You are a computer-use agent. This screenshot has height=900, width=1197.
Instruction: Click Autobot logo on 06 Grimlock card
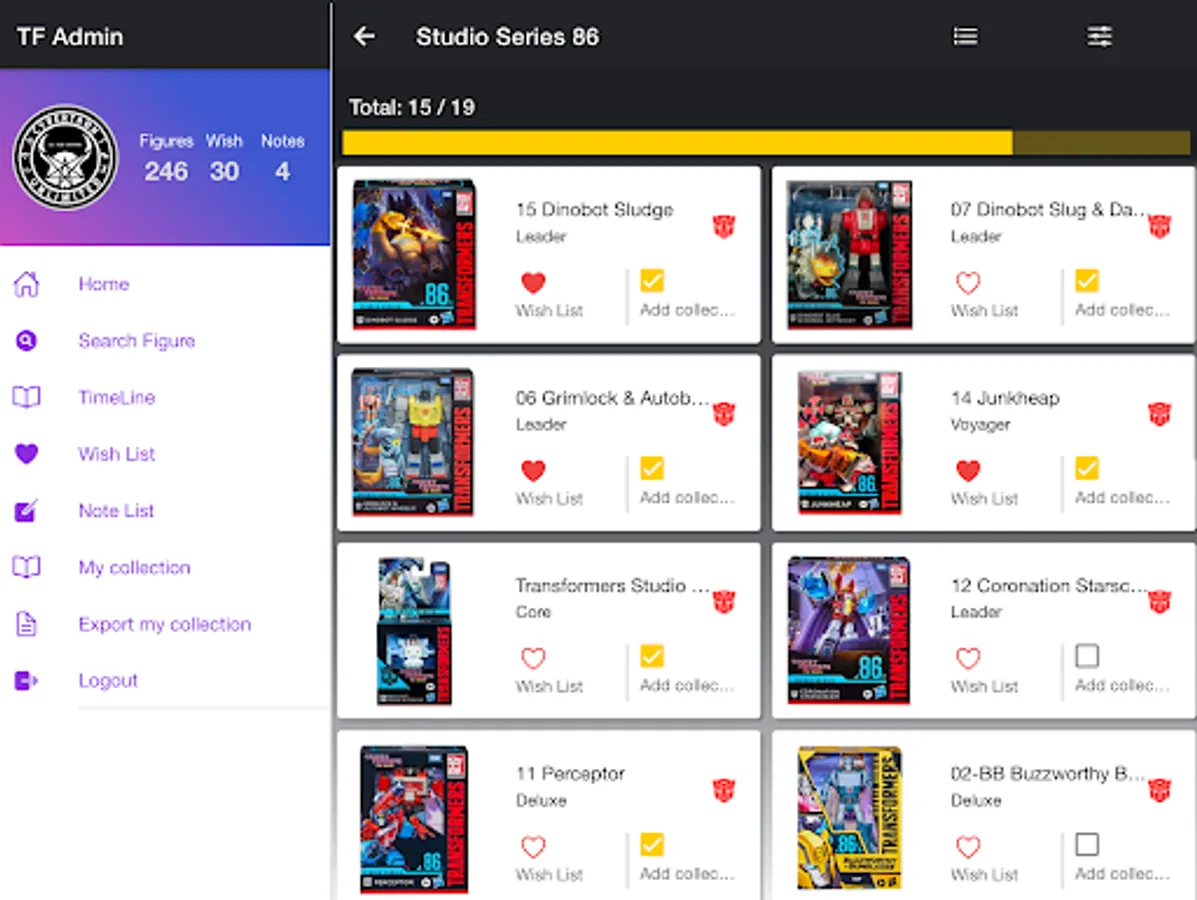724,415
